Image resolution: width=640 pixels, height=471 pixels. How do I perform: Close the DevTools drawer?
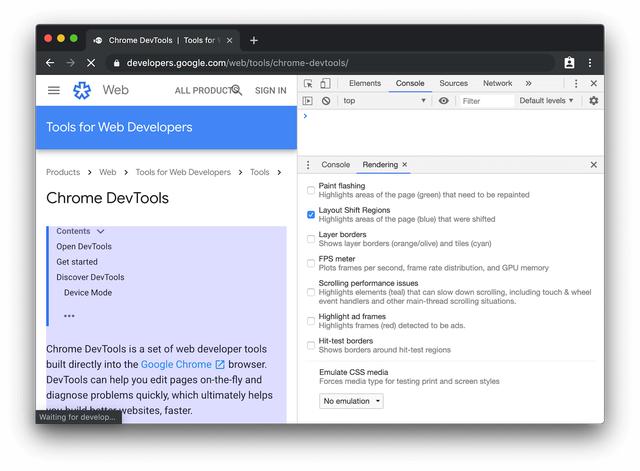click(x=593, y=164)
